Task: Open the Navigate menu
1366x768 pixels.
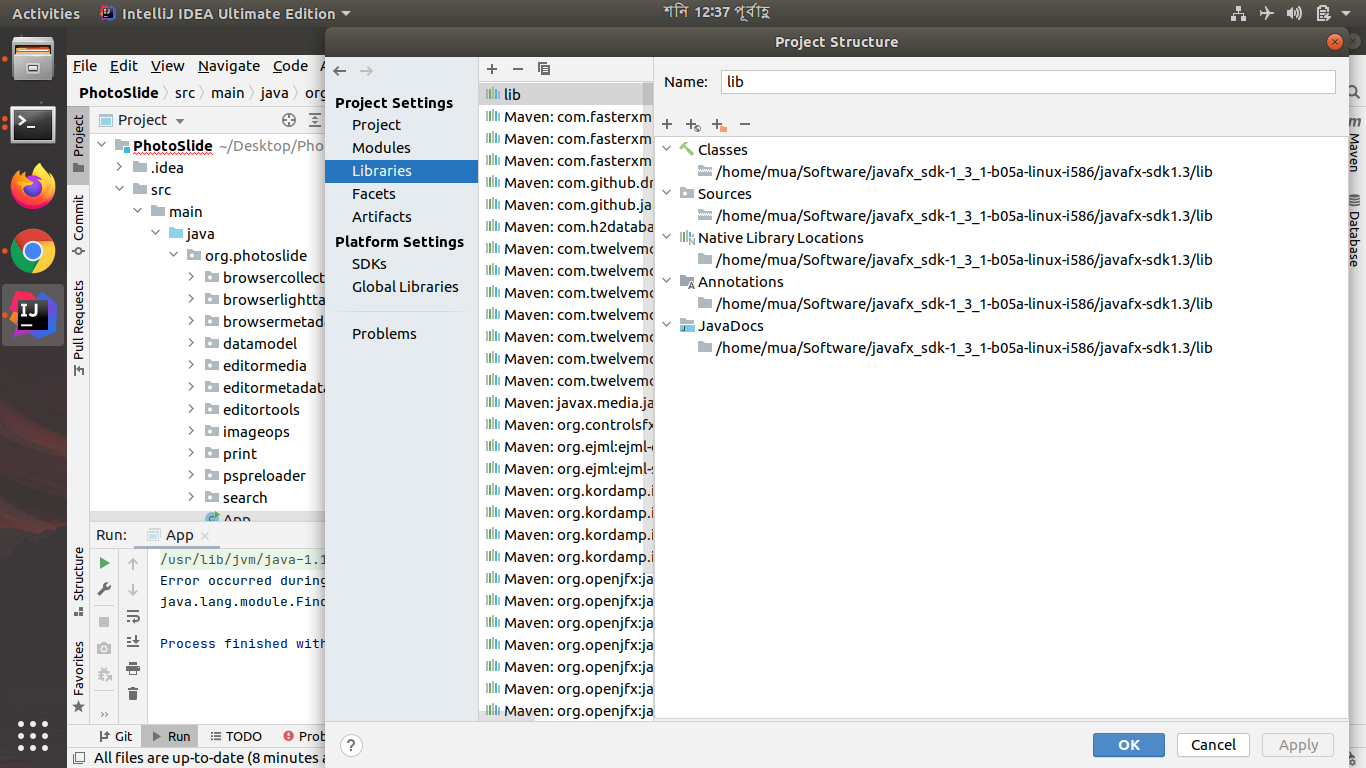Action: (229, 66)
